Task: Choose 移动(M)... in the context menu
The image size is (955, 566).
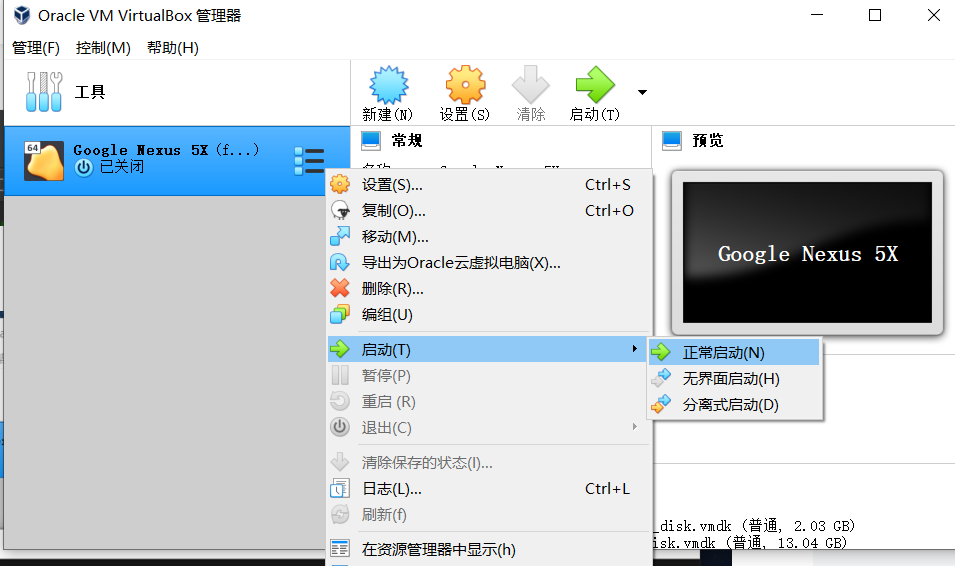Action: [490, 237]
